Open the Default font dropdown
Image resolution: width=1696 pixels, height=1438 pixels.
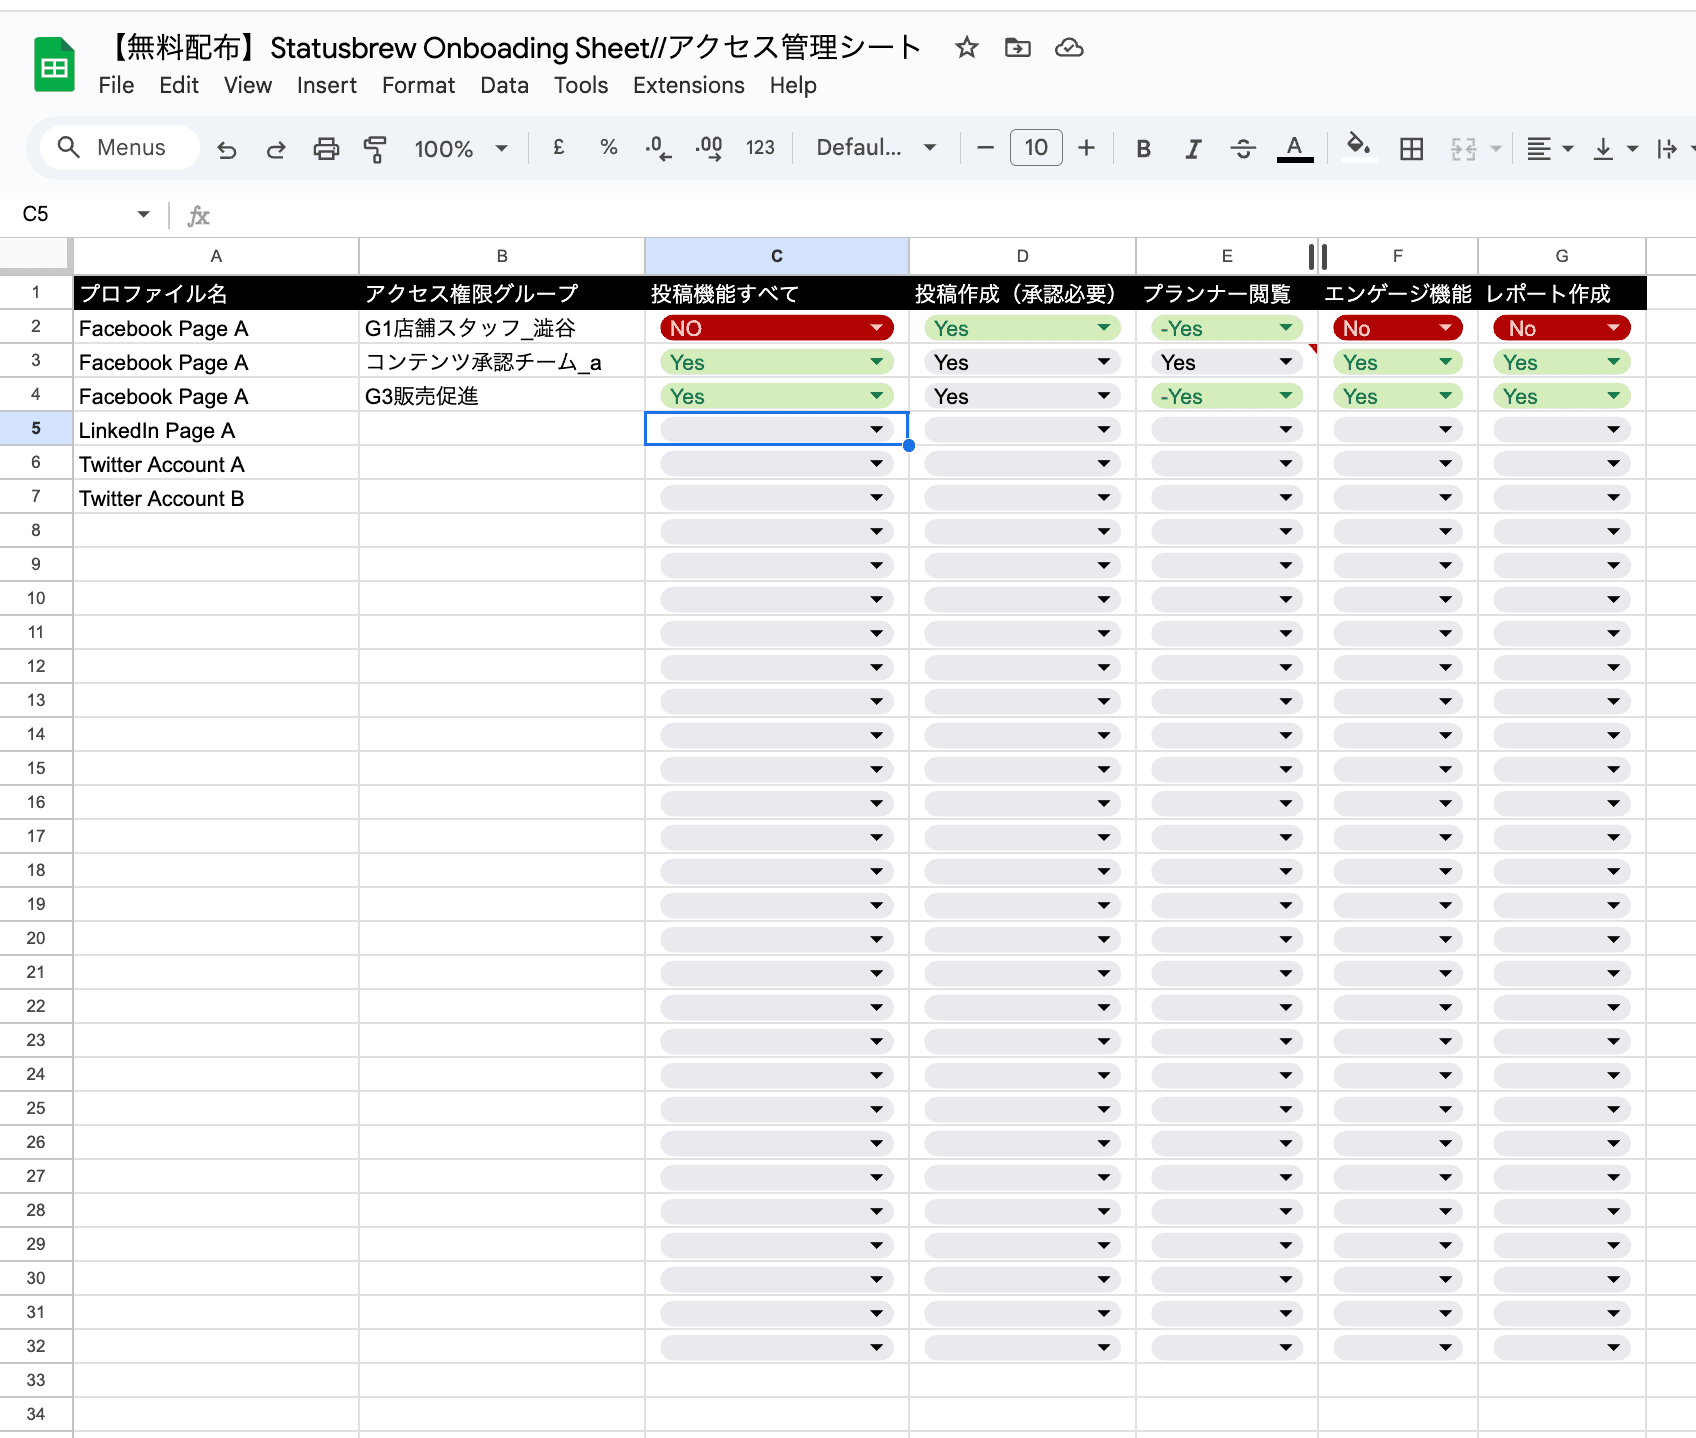(x=876, y=148)
